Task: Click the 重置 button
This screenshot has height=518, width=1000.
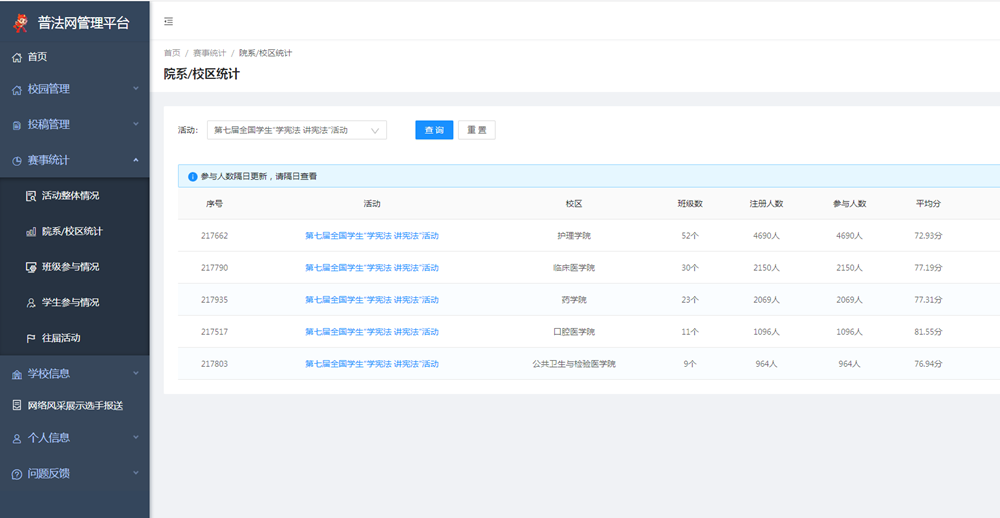Action: pyautogui.click(x=476, y=130)
